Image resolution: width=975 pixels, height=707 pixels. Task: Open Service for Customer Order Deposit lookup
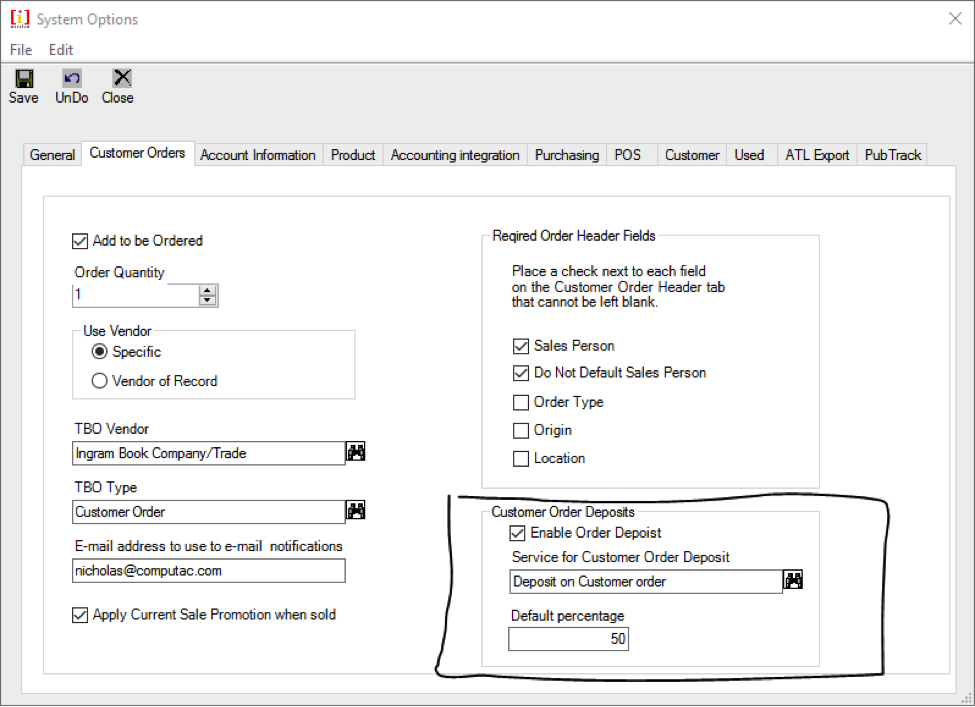coord(793,580)
